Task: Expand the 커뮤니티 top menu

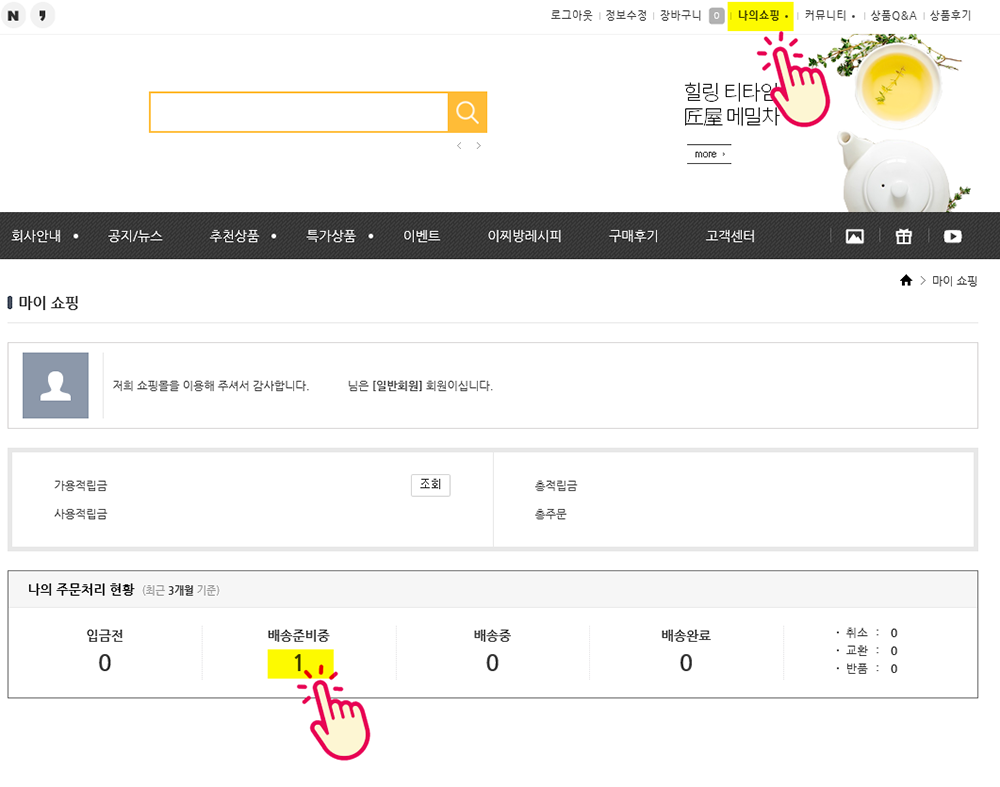Action: [x=825, y=16]
